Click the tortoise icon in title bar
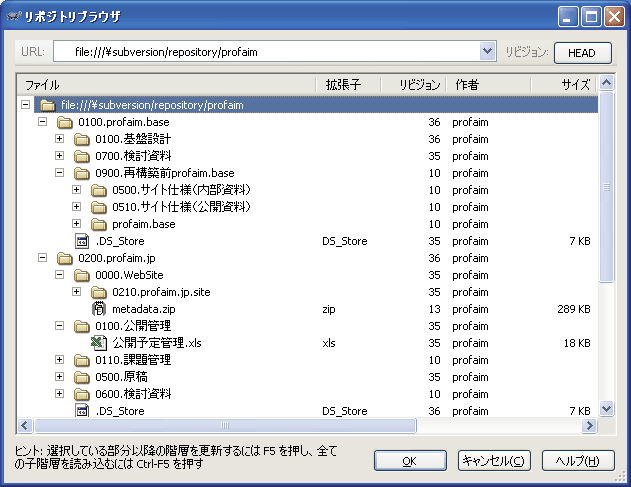Viewport: 631px width, 487px height. click(14, 17)
